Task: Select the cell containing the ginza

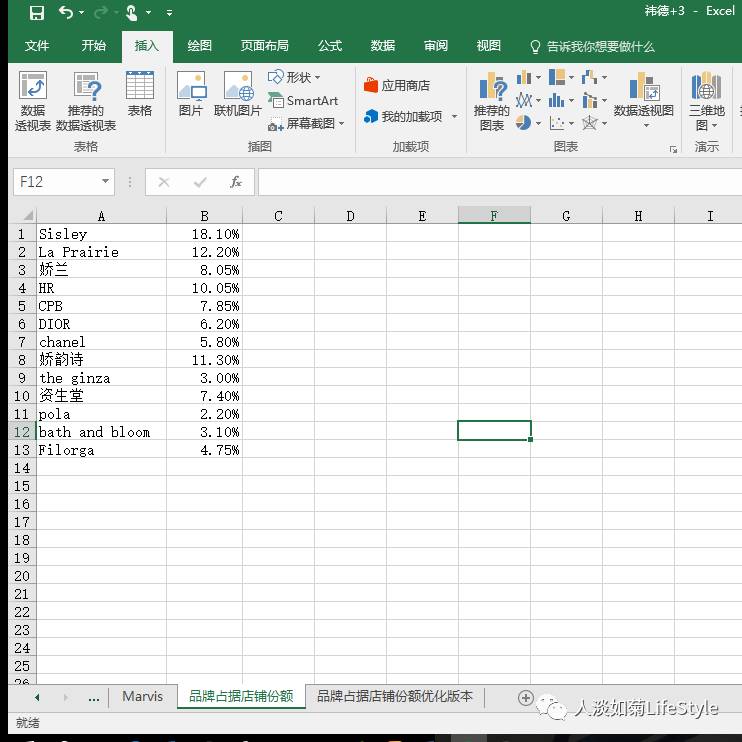Action: tap(101, 378)
